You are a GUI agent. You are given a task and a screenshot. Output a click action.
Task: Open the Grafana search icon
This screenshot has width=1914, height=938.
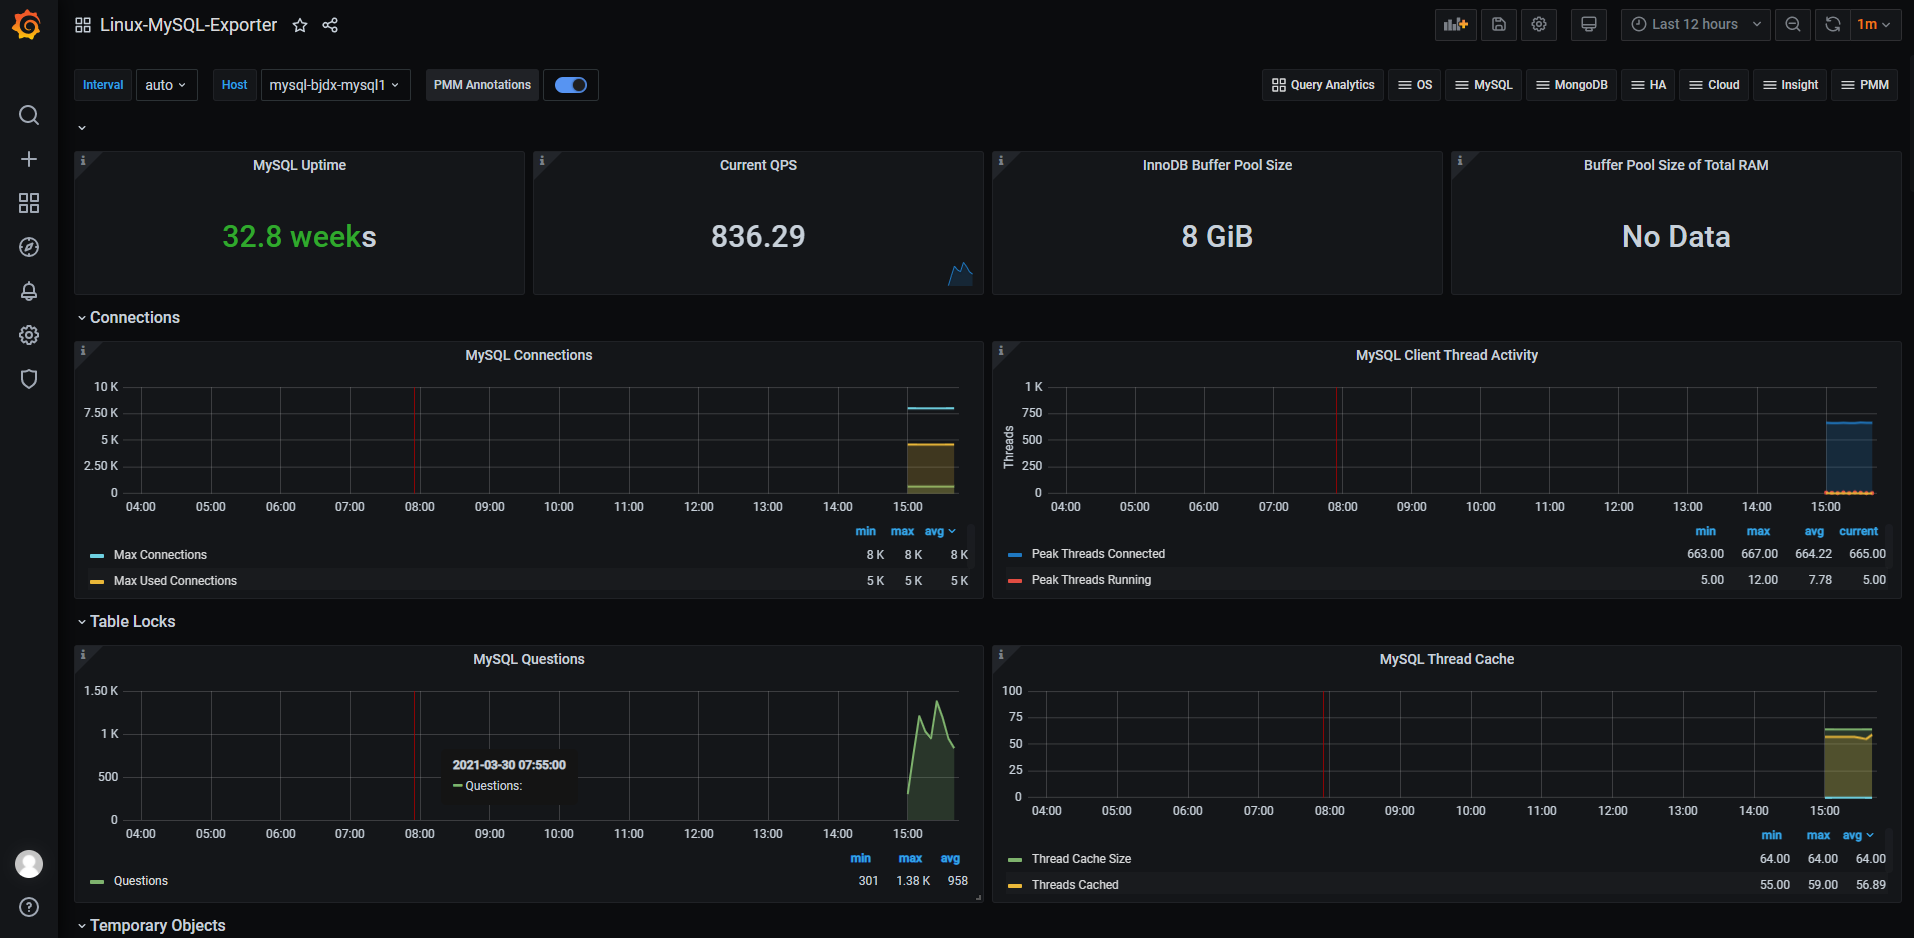(x=29, y=115)
